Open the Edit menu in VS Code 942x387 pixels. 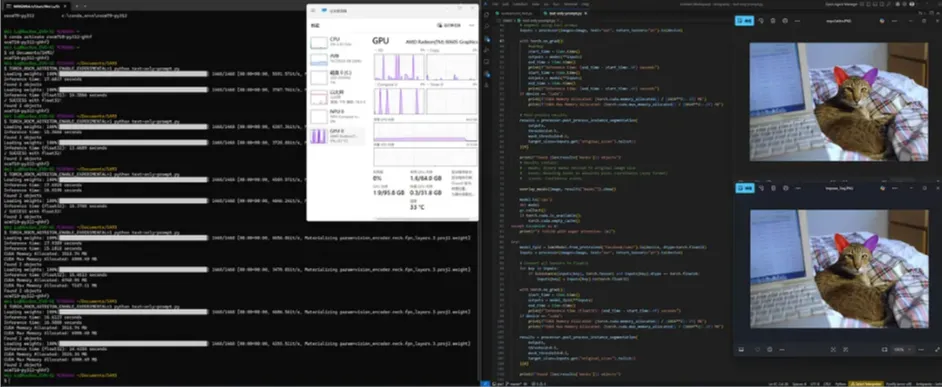click(x=505, y=4)
